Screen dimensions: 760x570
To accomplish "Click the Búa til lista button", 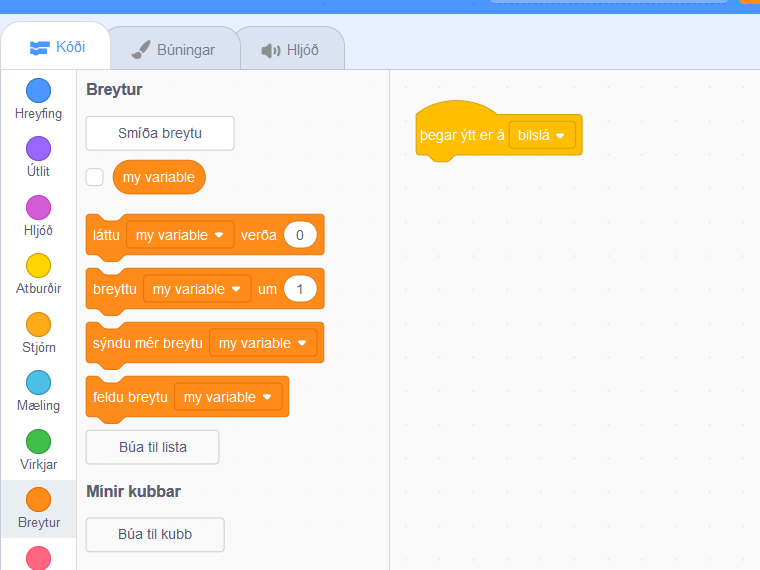I will point(153,447).
